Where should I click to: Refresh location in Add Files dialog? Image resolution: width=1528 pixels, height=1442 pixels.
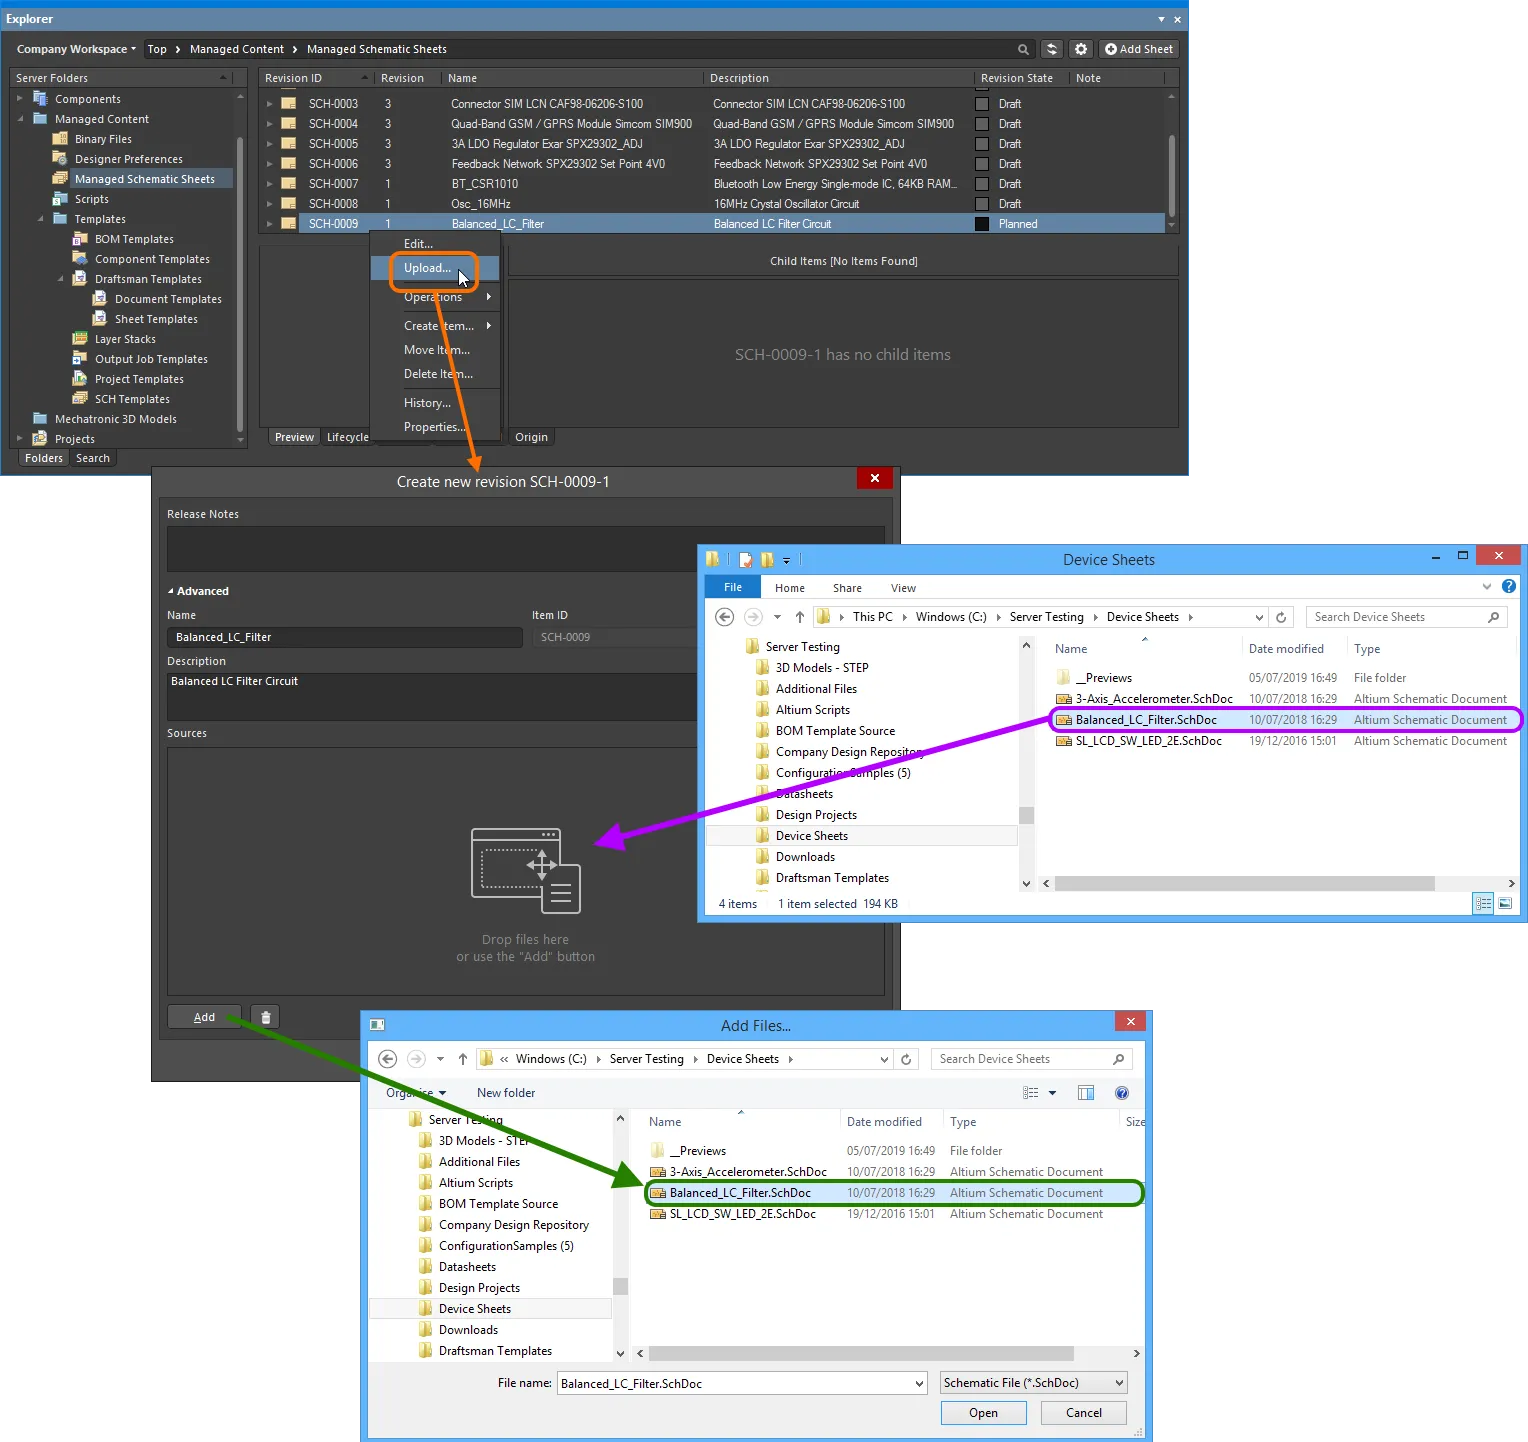906,1059
